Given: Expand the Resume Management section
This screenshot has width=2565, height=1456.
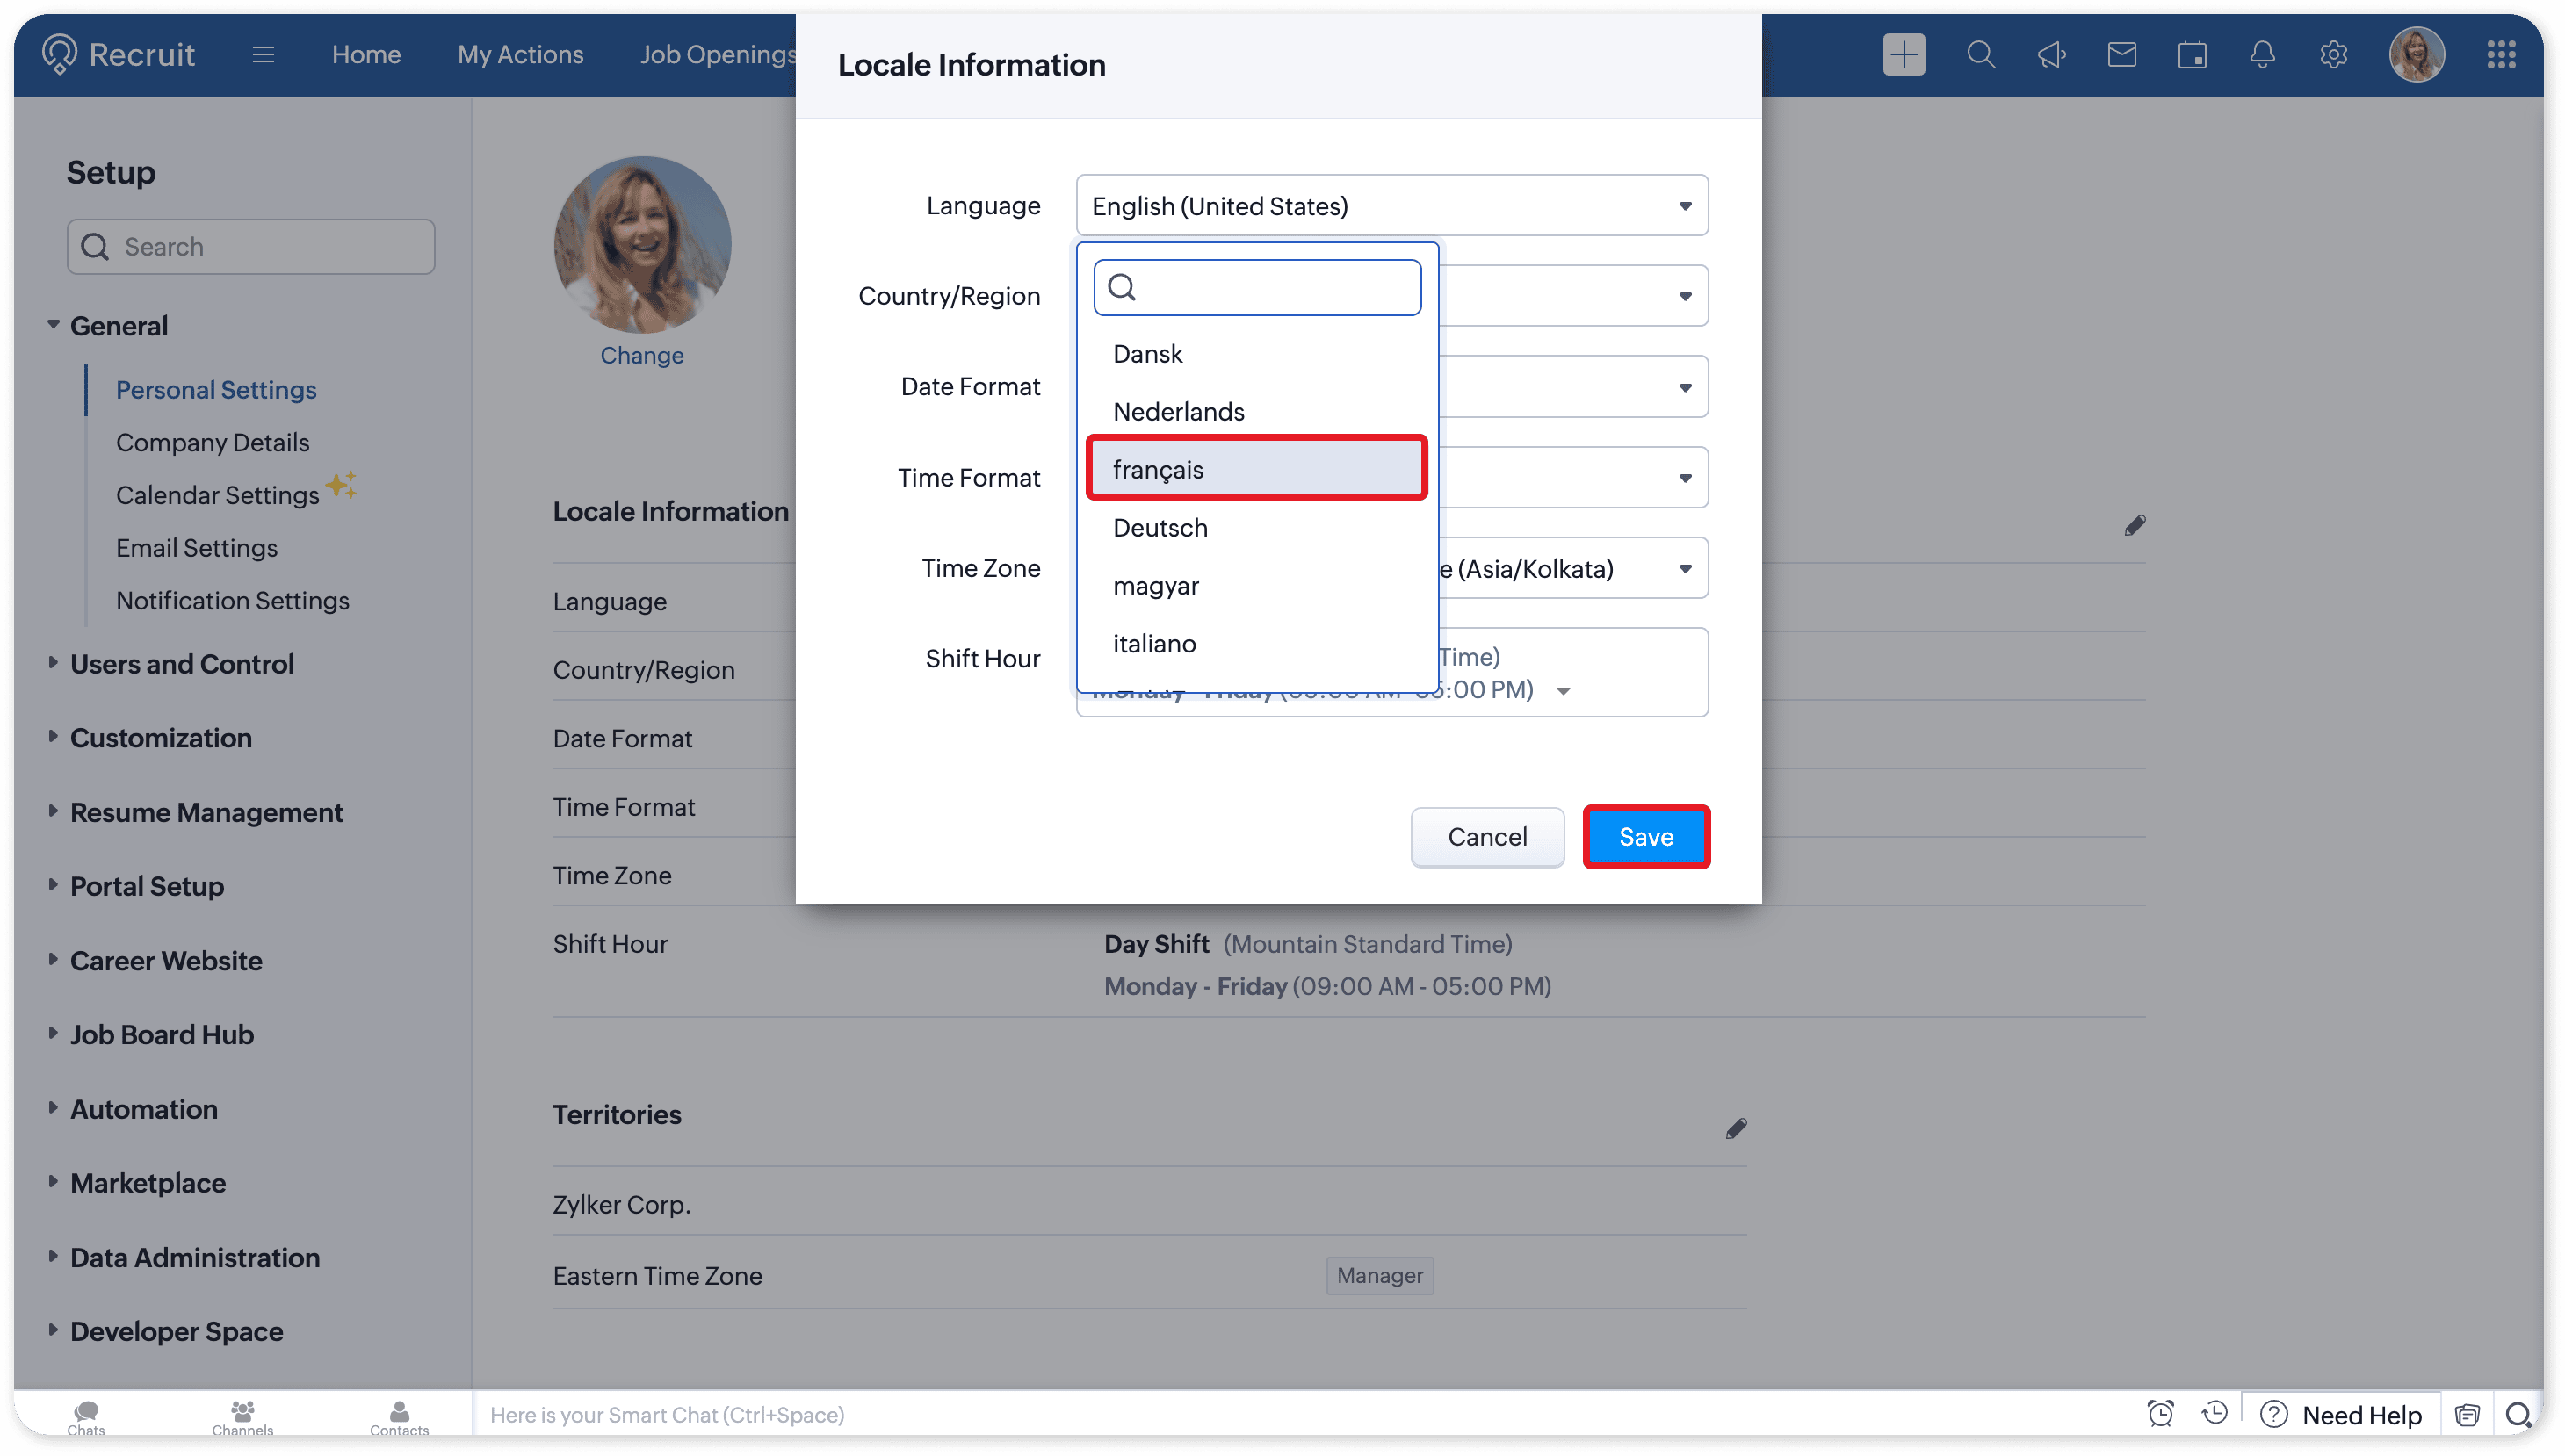Looking at the screenshot, I should [206, 812].
